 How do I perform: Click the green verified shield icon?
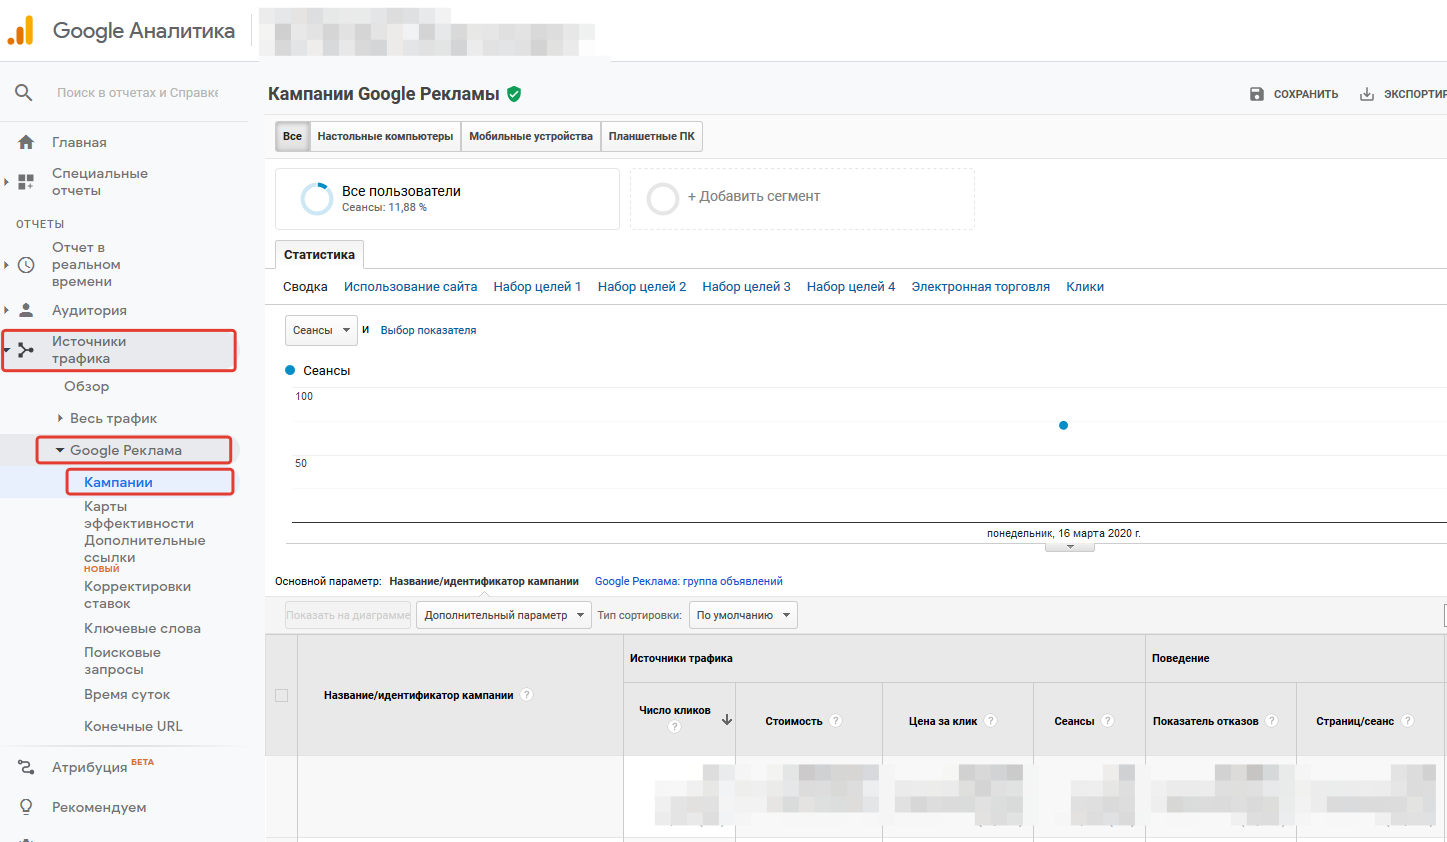click(x=514, y=94)
